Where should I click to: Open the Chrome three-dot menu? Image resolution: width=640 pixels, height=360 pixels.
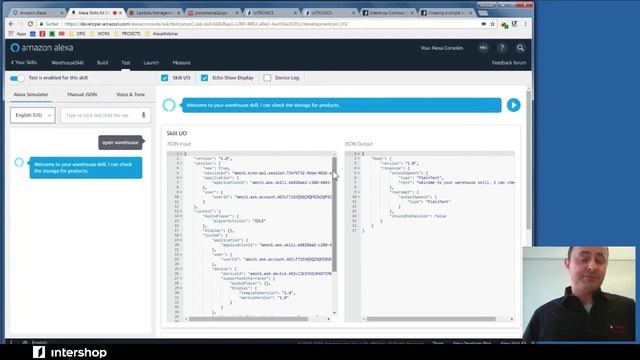point(525,24)
